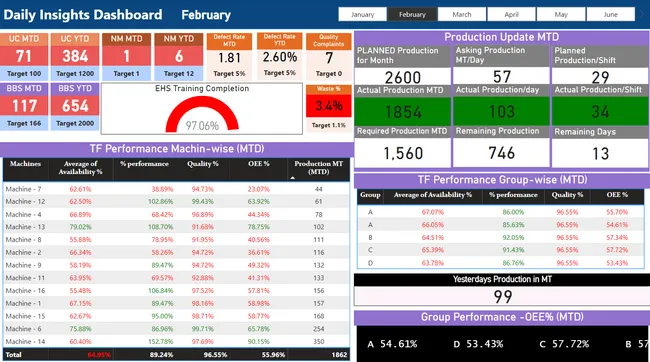Click Group C row in group-wise table
This screenshot has width=650, height=362.
point(501,250)
